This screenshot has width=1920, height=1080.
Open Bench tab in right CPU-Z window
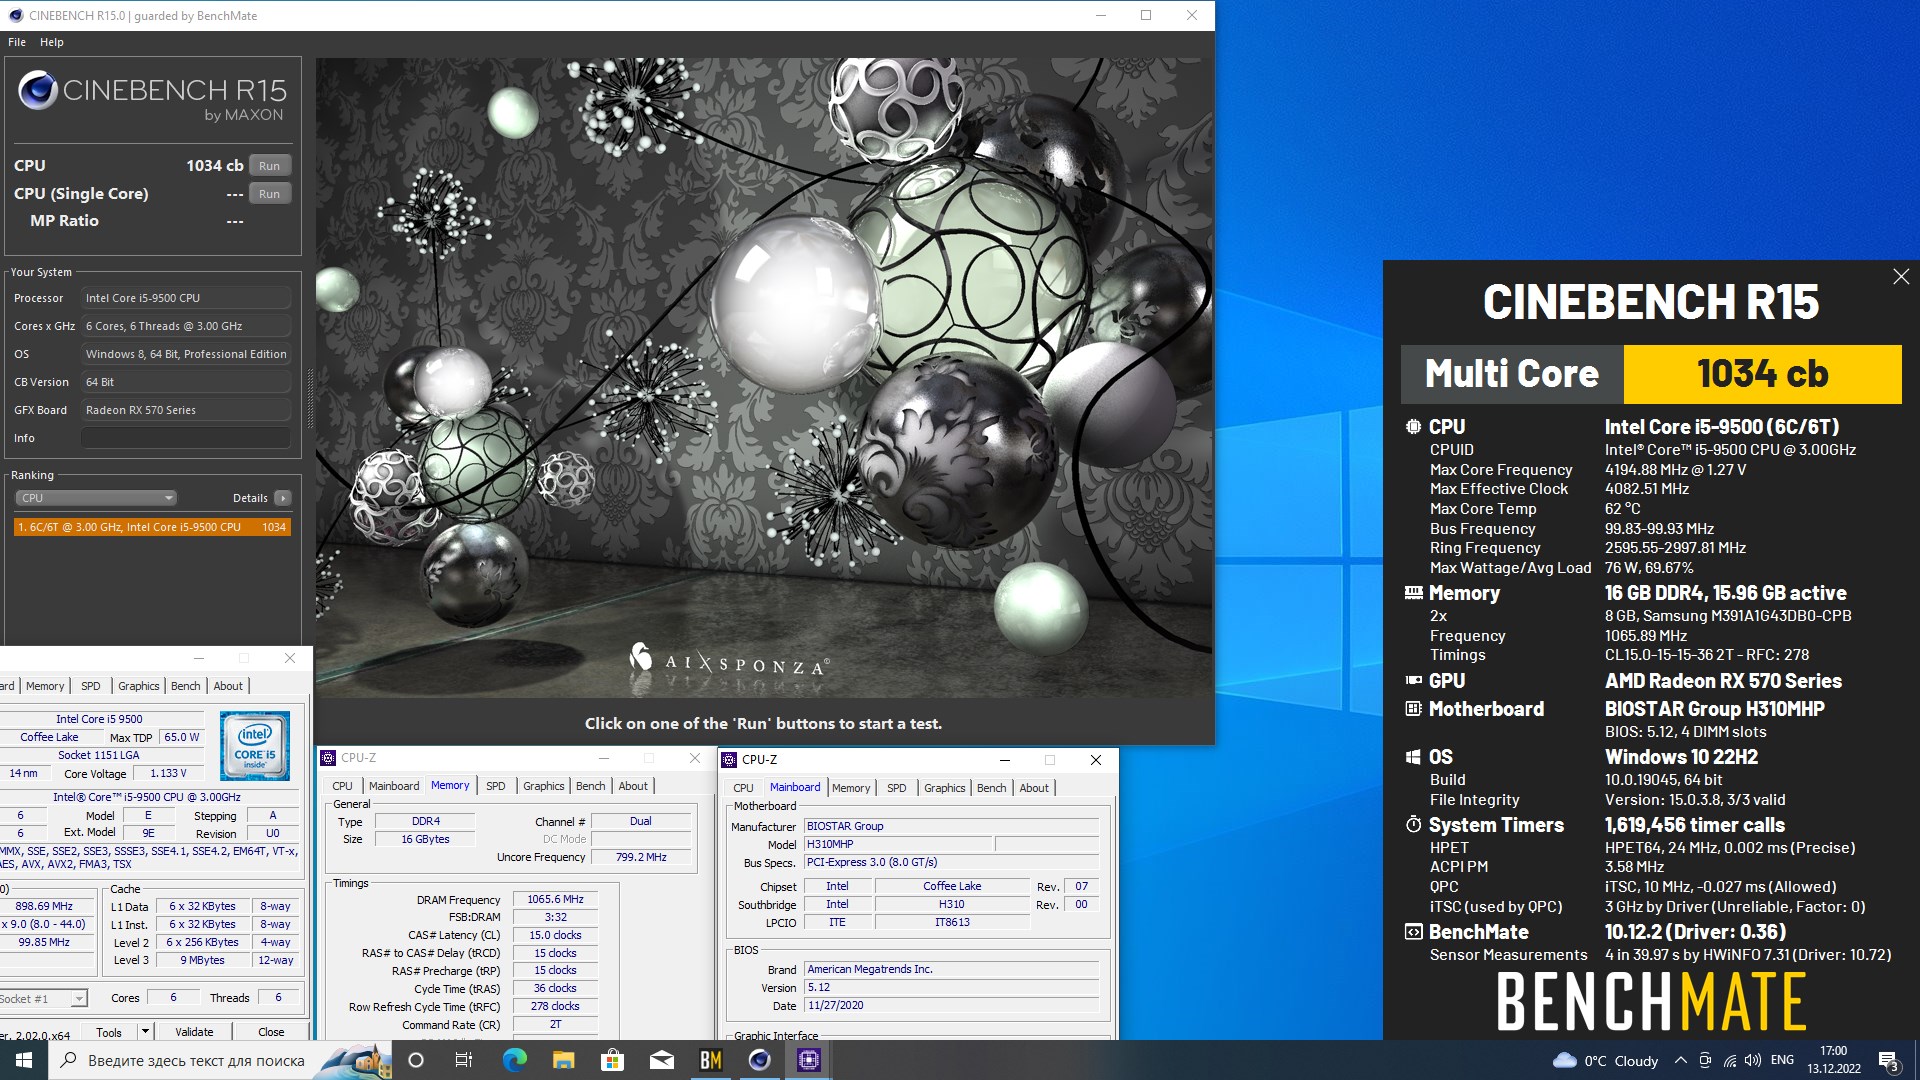pos(992,788)
